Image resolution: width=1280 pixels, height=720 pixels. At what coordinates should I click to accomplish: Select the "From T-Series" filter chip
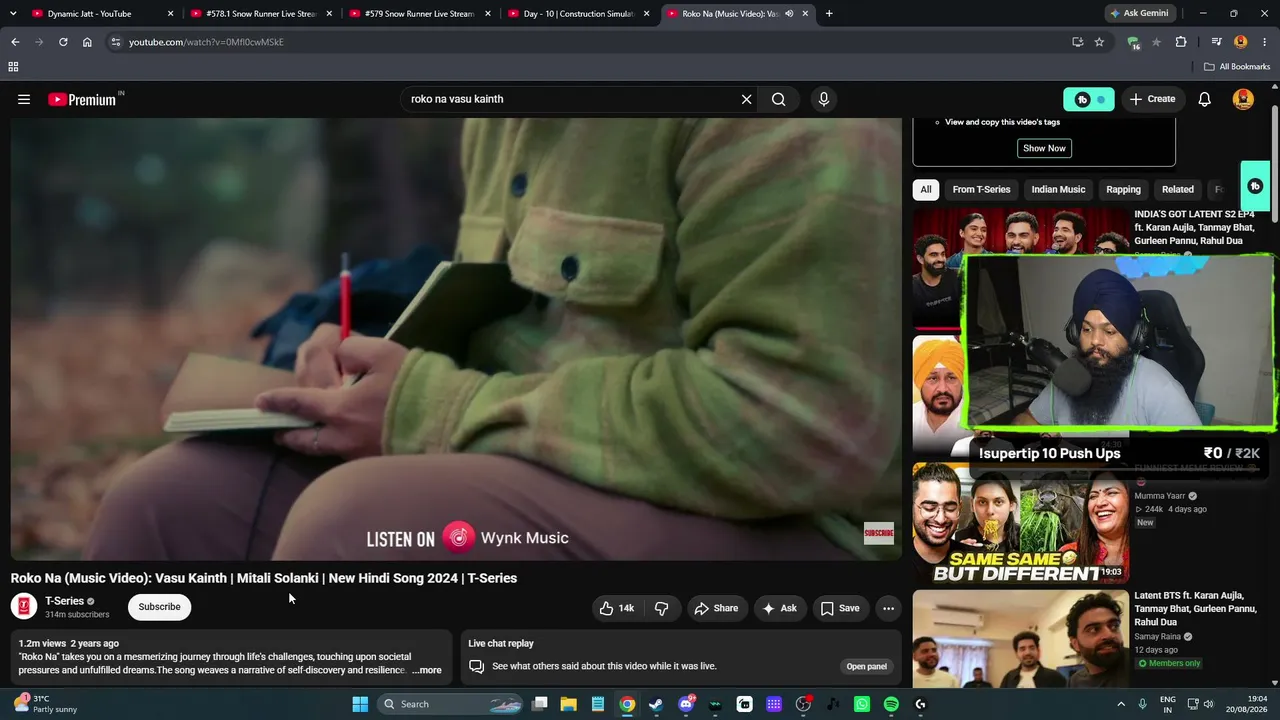[x=981, y=189]
